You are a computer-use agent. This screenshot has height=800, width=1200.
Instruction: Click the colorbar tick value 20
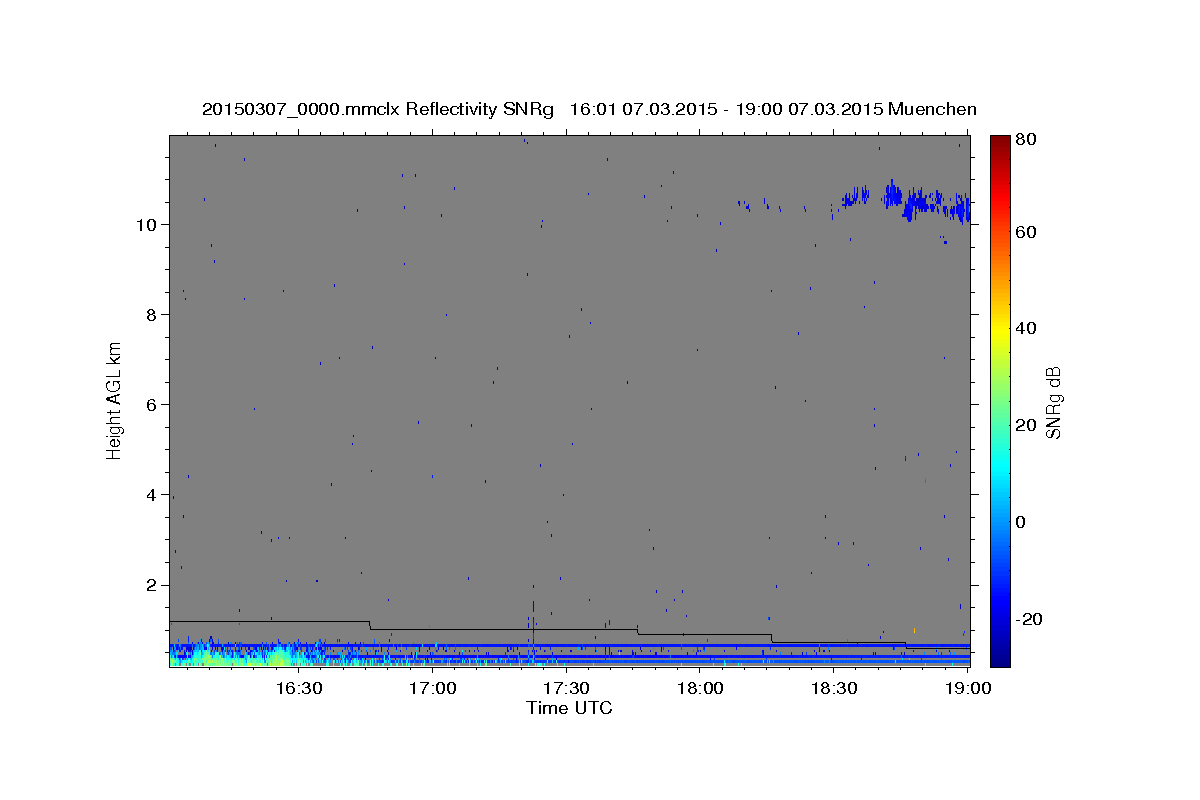coord(1026,425)
